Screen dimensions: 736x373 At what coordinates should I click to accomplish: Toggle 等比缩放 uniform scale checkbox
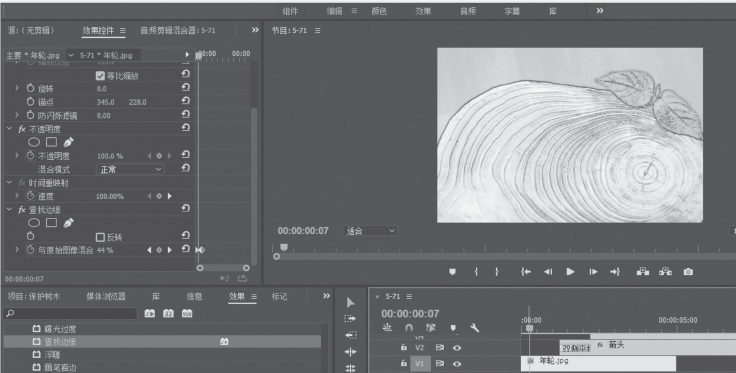pos(100,76)
